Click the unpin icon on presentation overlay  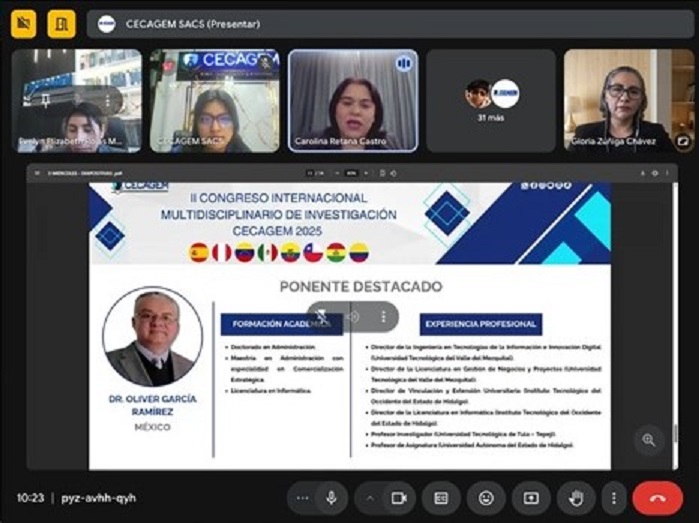coord(323,316)
